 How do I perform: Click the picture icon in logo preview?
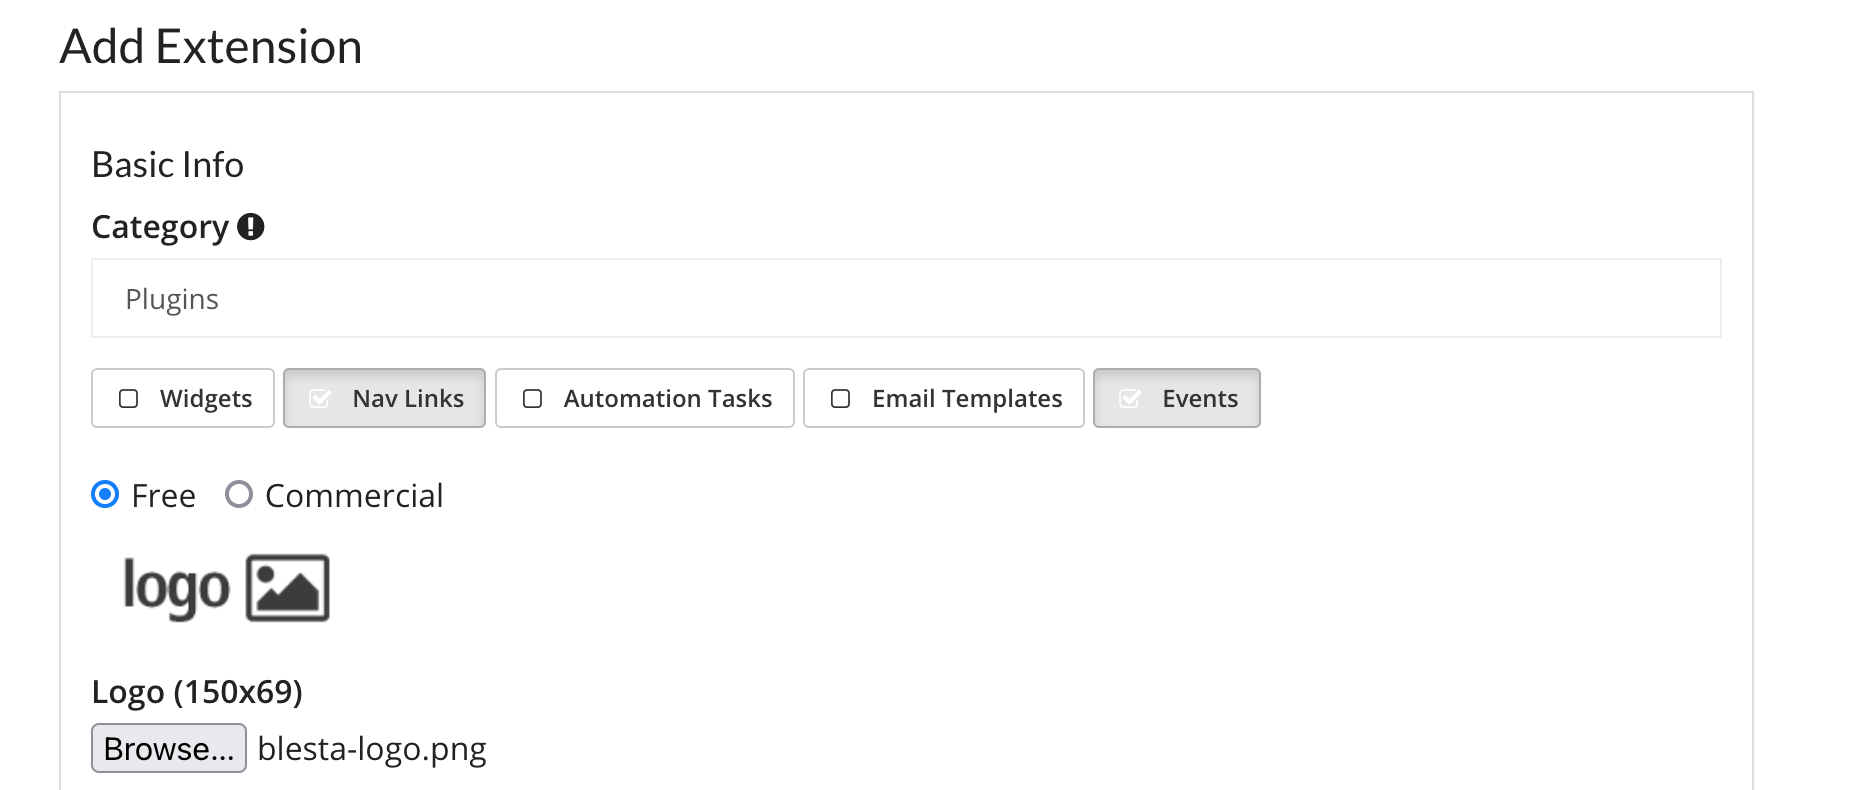coord(288,588)
